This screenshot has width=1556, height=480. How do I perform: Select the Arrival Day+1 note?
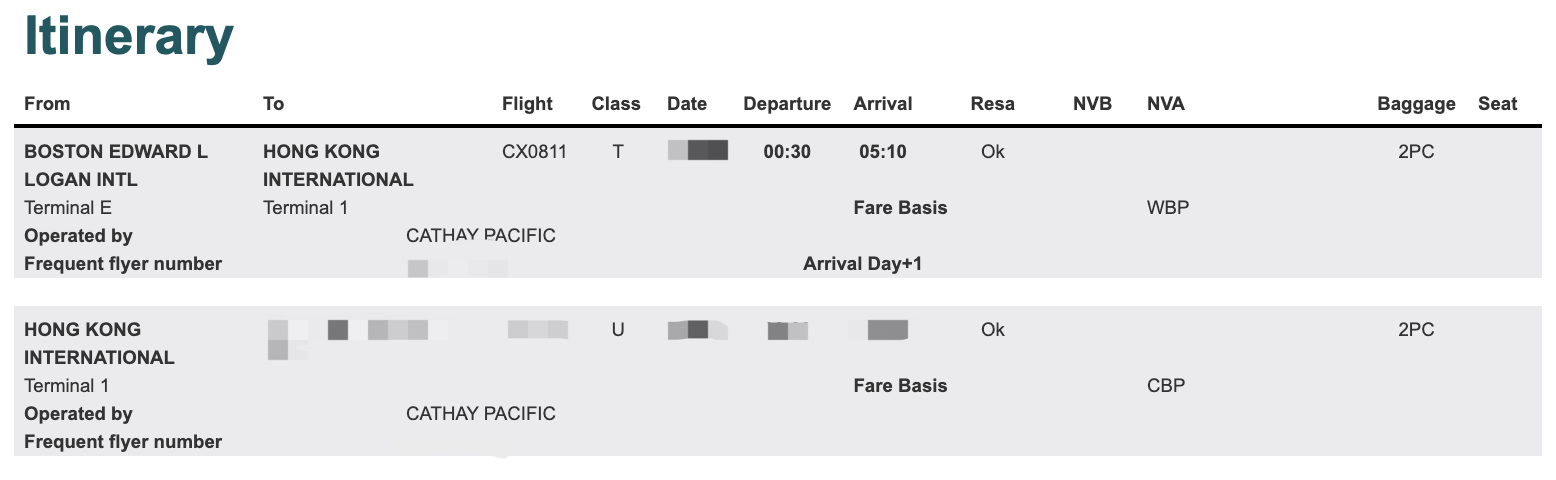tap(863, 264)
